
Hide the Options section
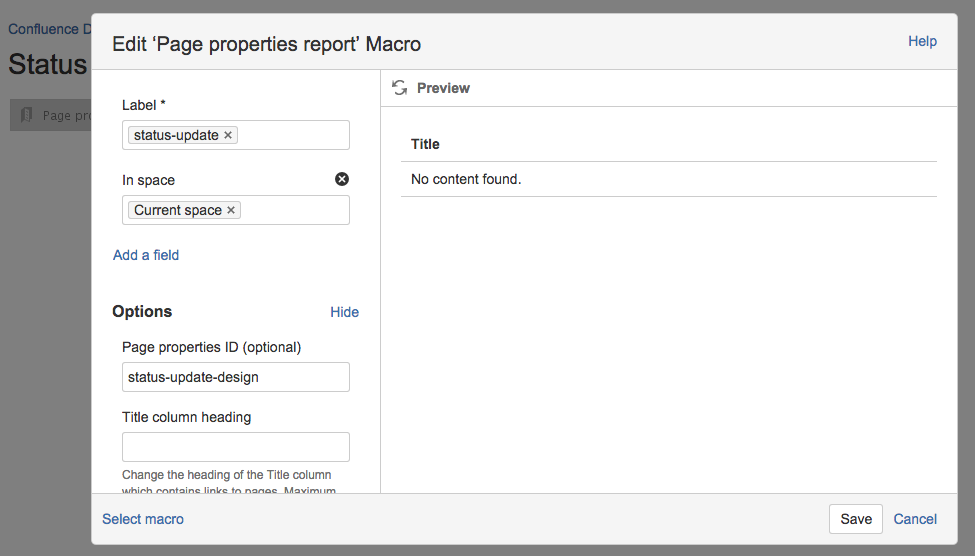tap(344, 312)
